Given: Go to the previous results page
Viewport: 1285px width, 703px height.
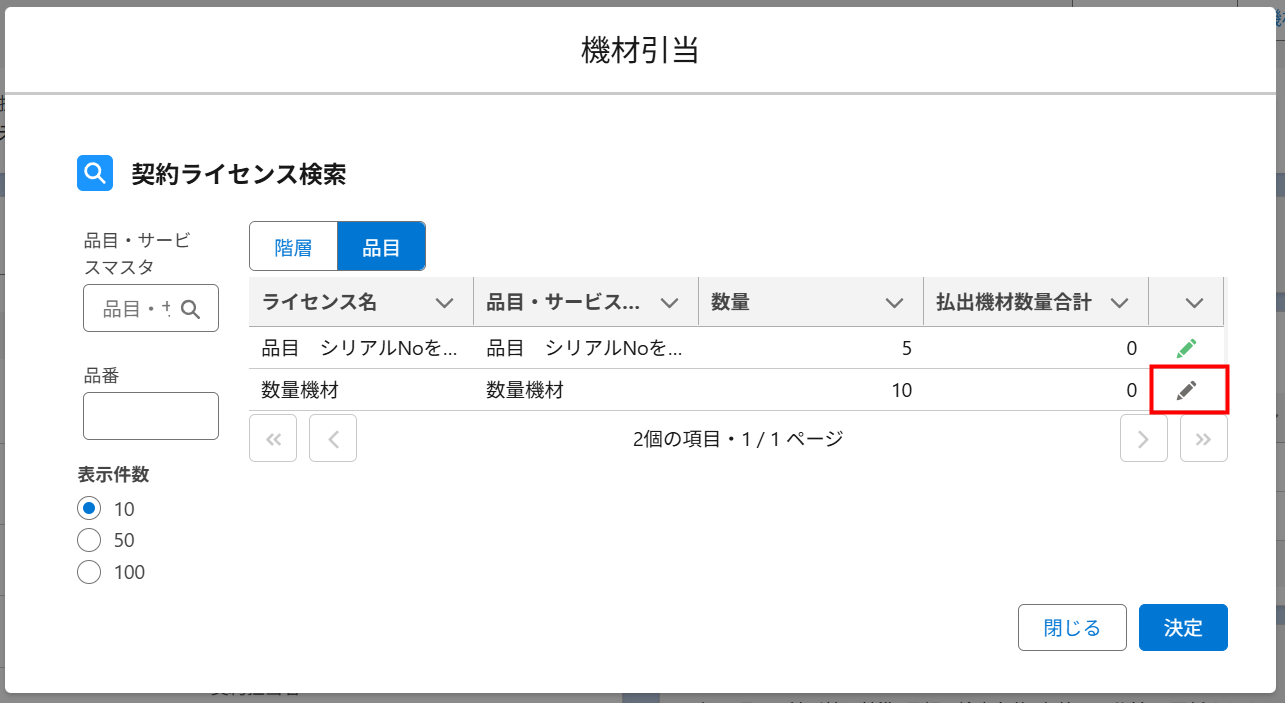Looking at the screenshot, I should tap(333, 438).
